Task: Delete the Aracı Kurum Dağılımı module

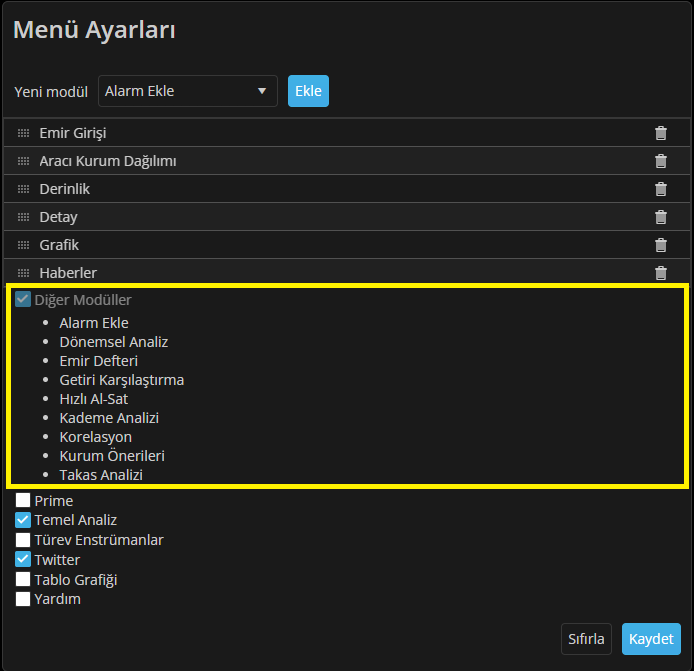Action: pos(660,161)
